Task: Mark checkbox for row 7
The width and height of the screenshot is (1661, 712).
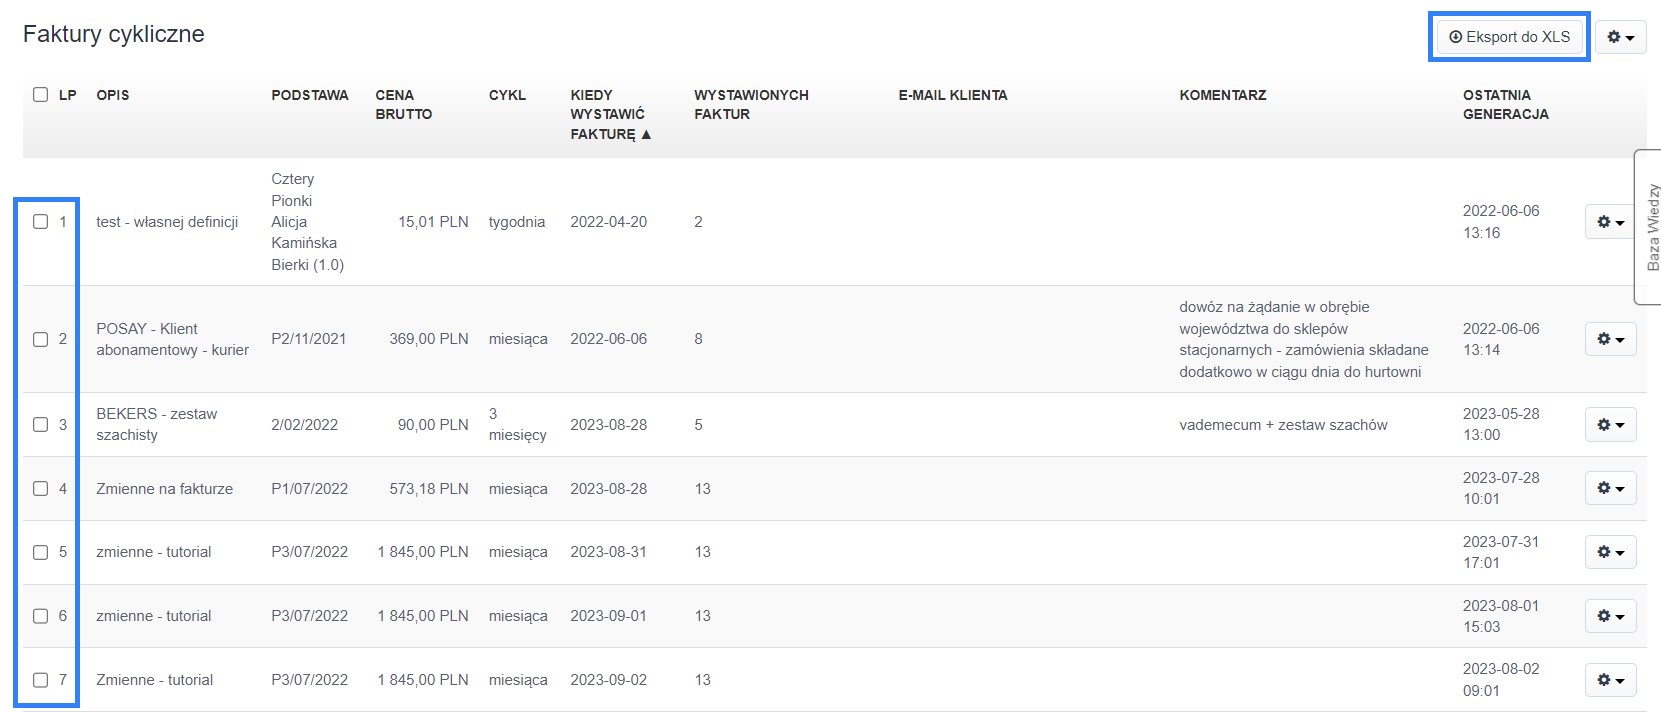Action: click(40, 680)
